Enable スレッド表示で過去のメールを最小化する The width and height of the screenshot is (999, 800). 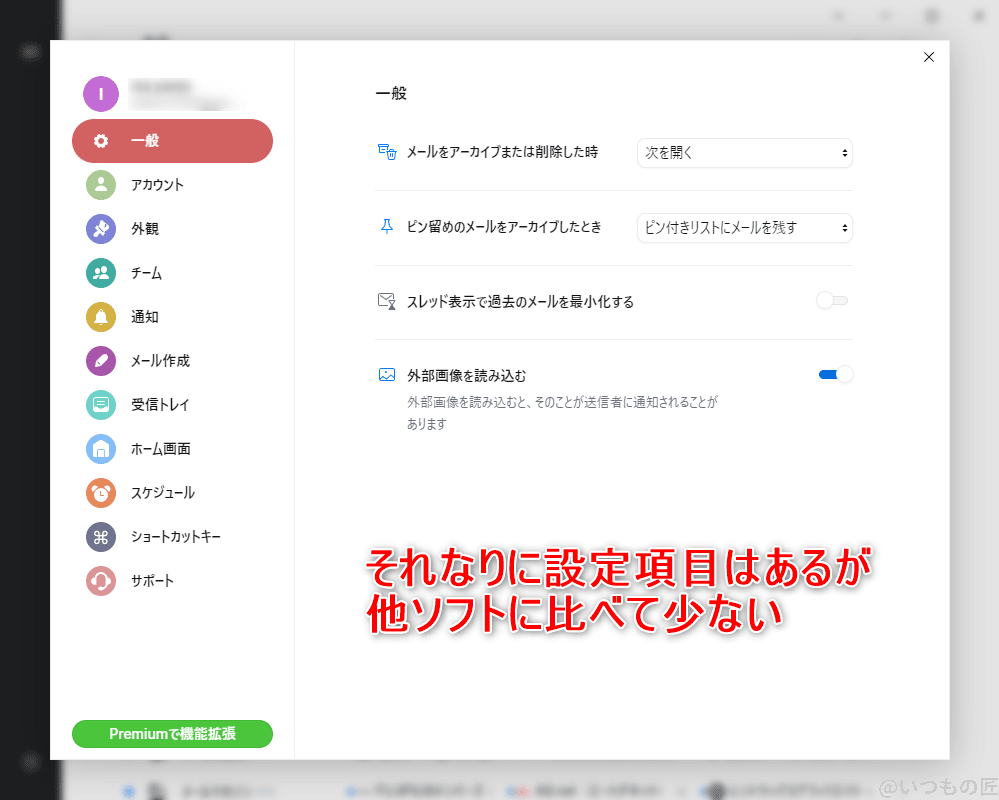[831, 299]
